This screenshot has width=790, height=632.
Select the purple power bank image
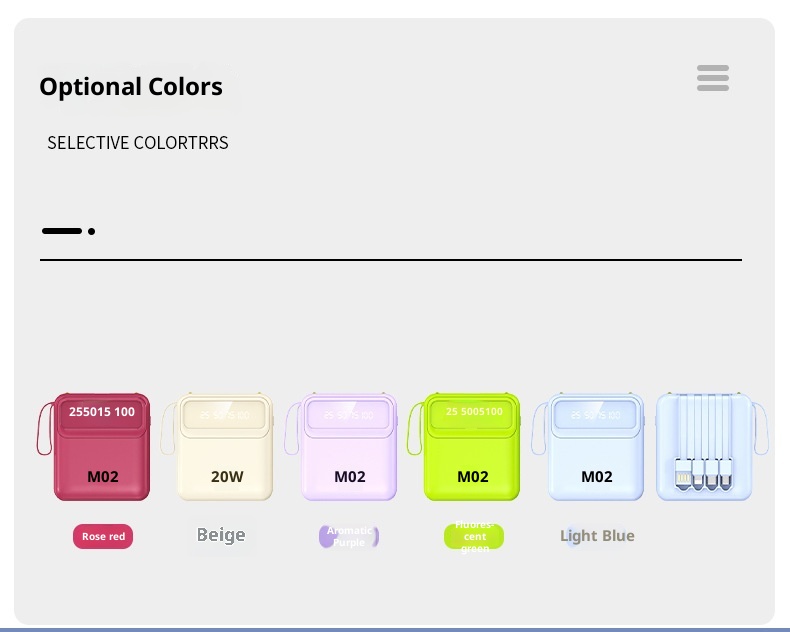coord(349,447)
